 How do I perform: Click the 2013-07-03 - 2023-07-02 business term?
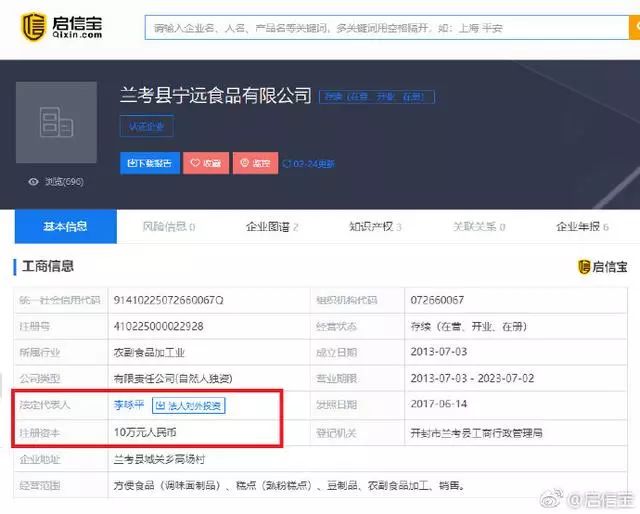(472, 378)
